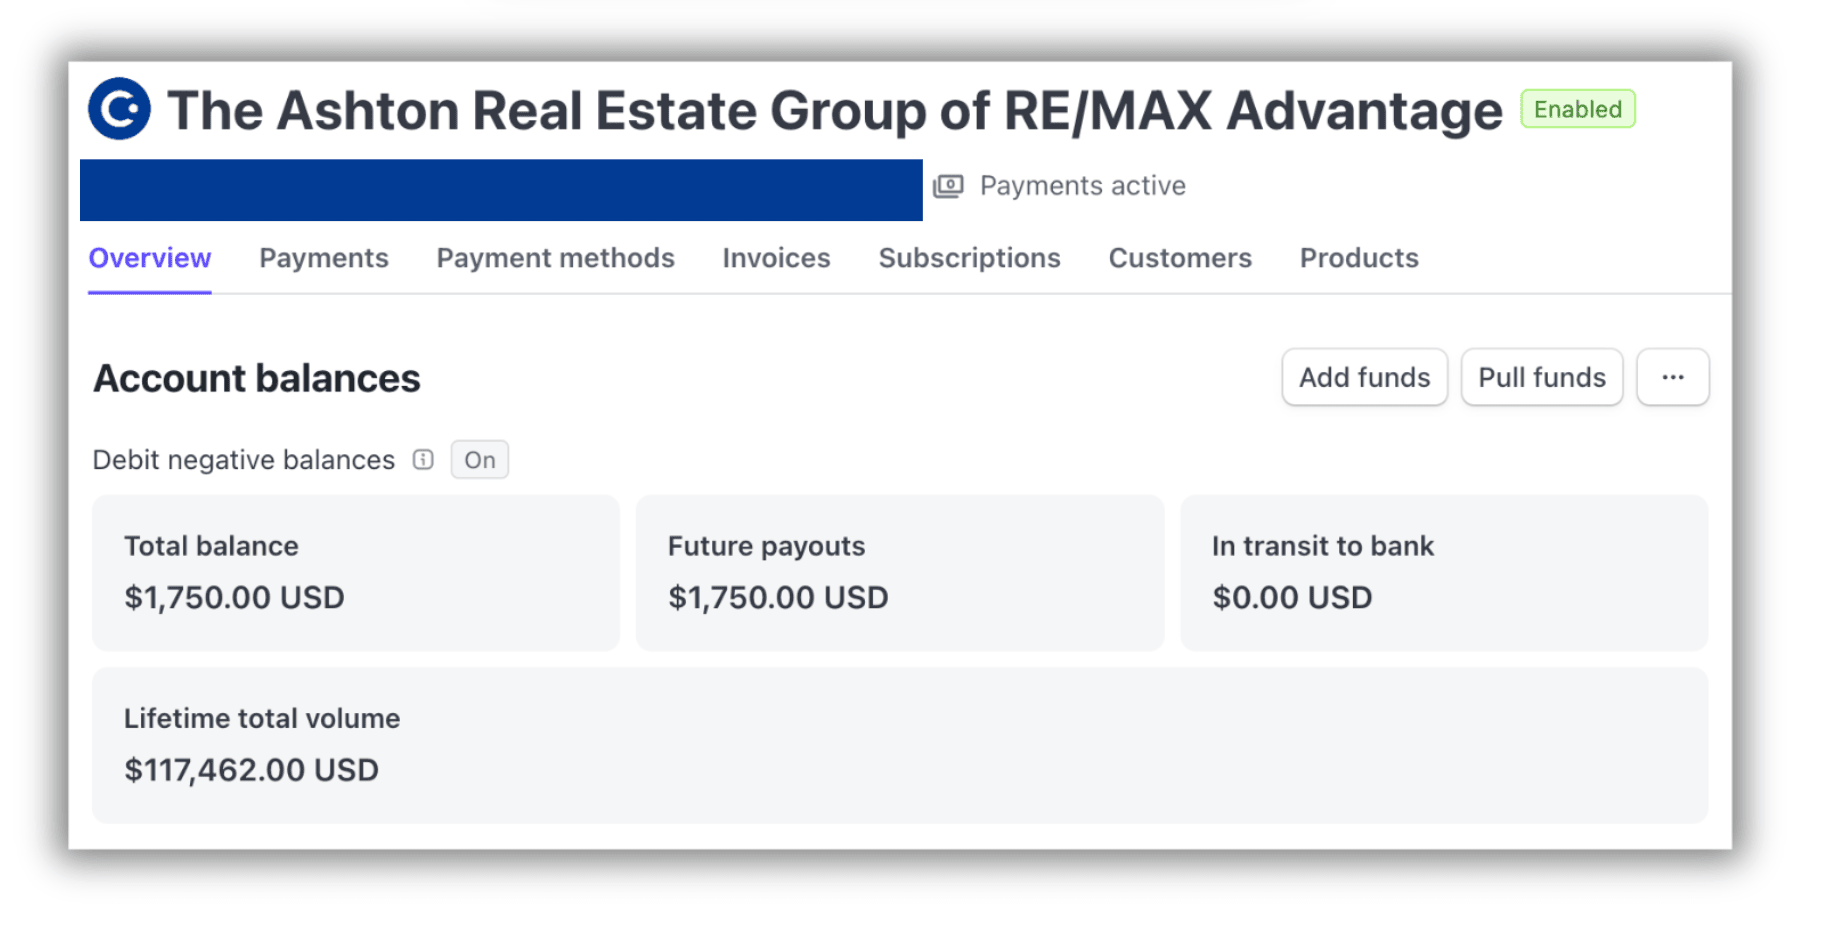The width and height of the screenshot is (1832, 942).
Task: Select the Invoices tab
Action: click(776, 258)
